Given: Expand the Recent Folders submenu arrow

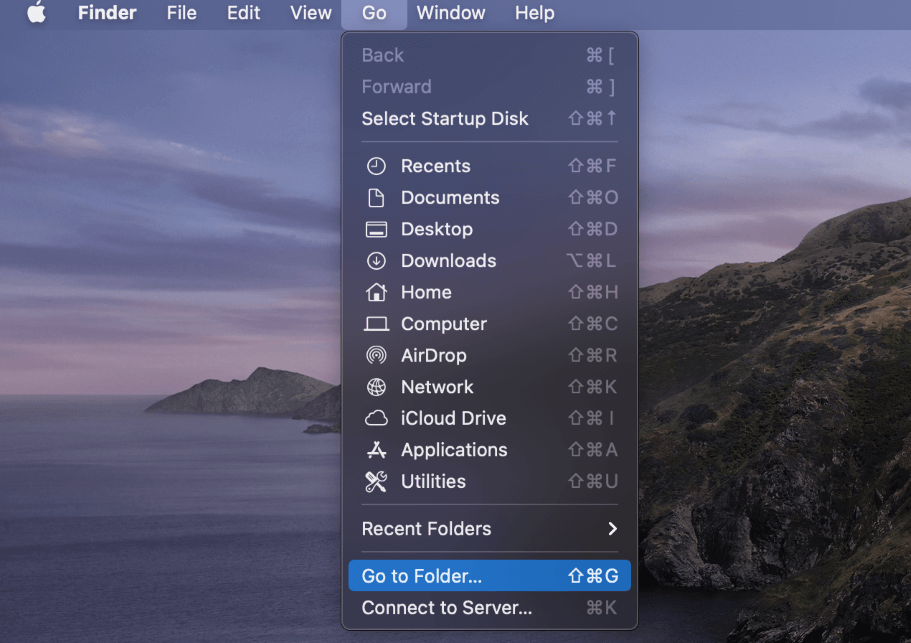Looking at the screenshot, I should pyautogui.click(x=612, y=529).
